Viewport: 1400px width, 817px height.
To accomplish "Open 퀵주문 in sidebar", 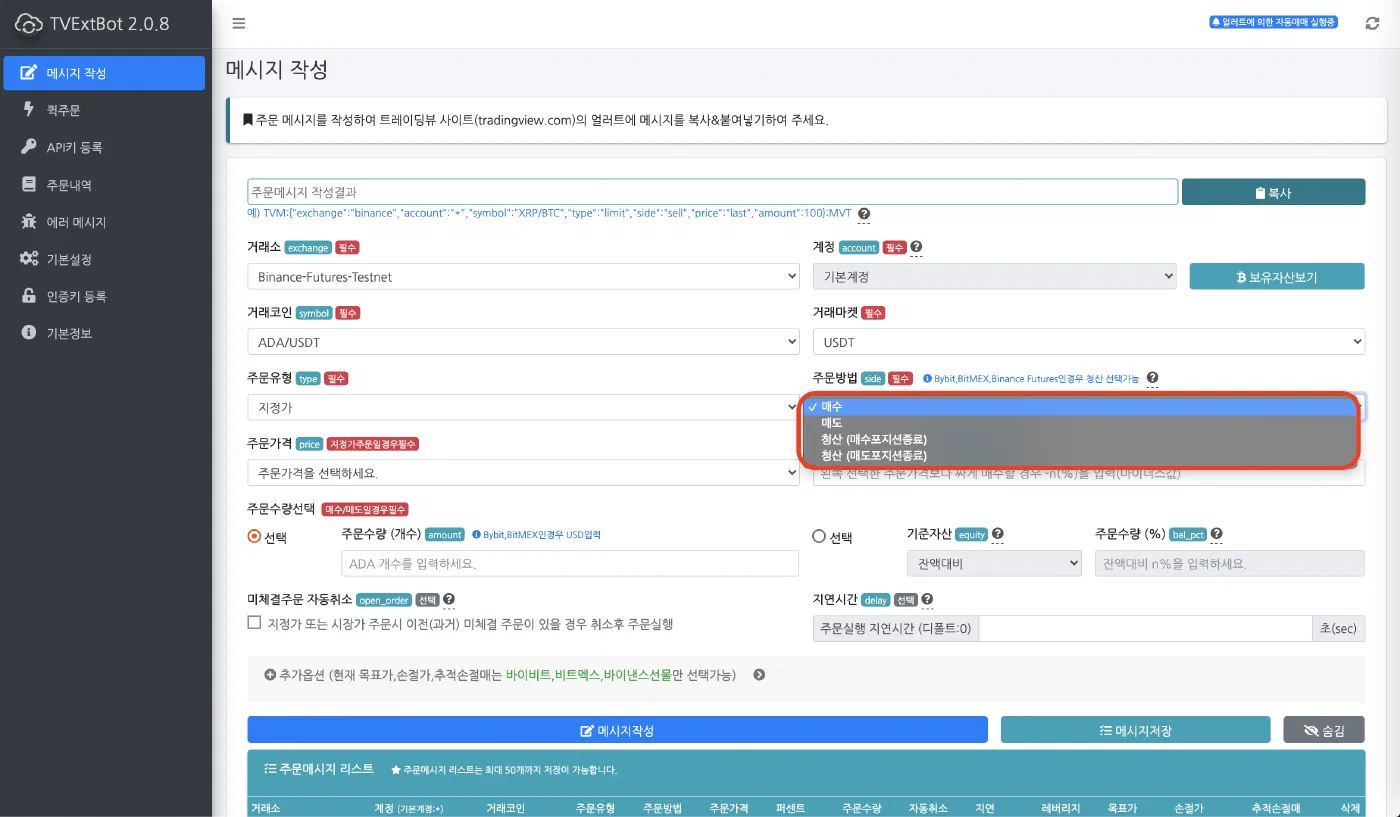I will (x=104, y=110).
